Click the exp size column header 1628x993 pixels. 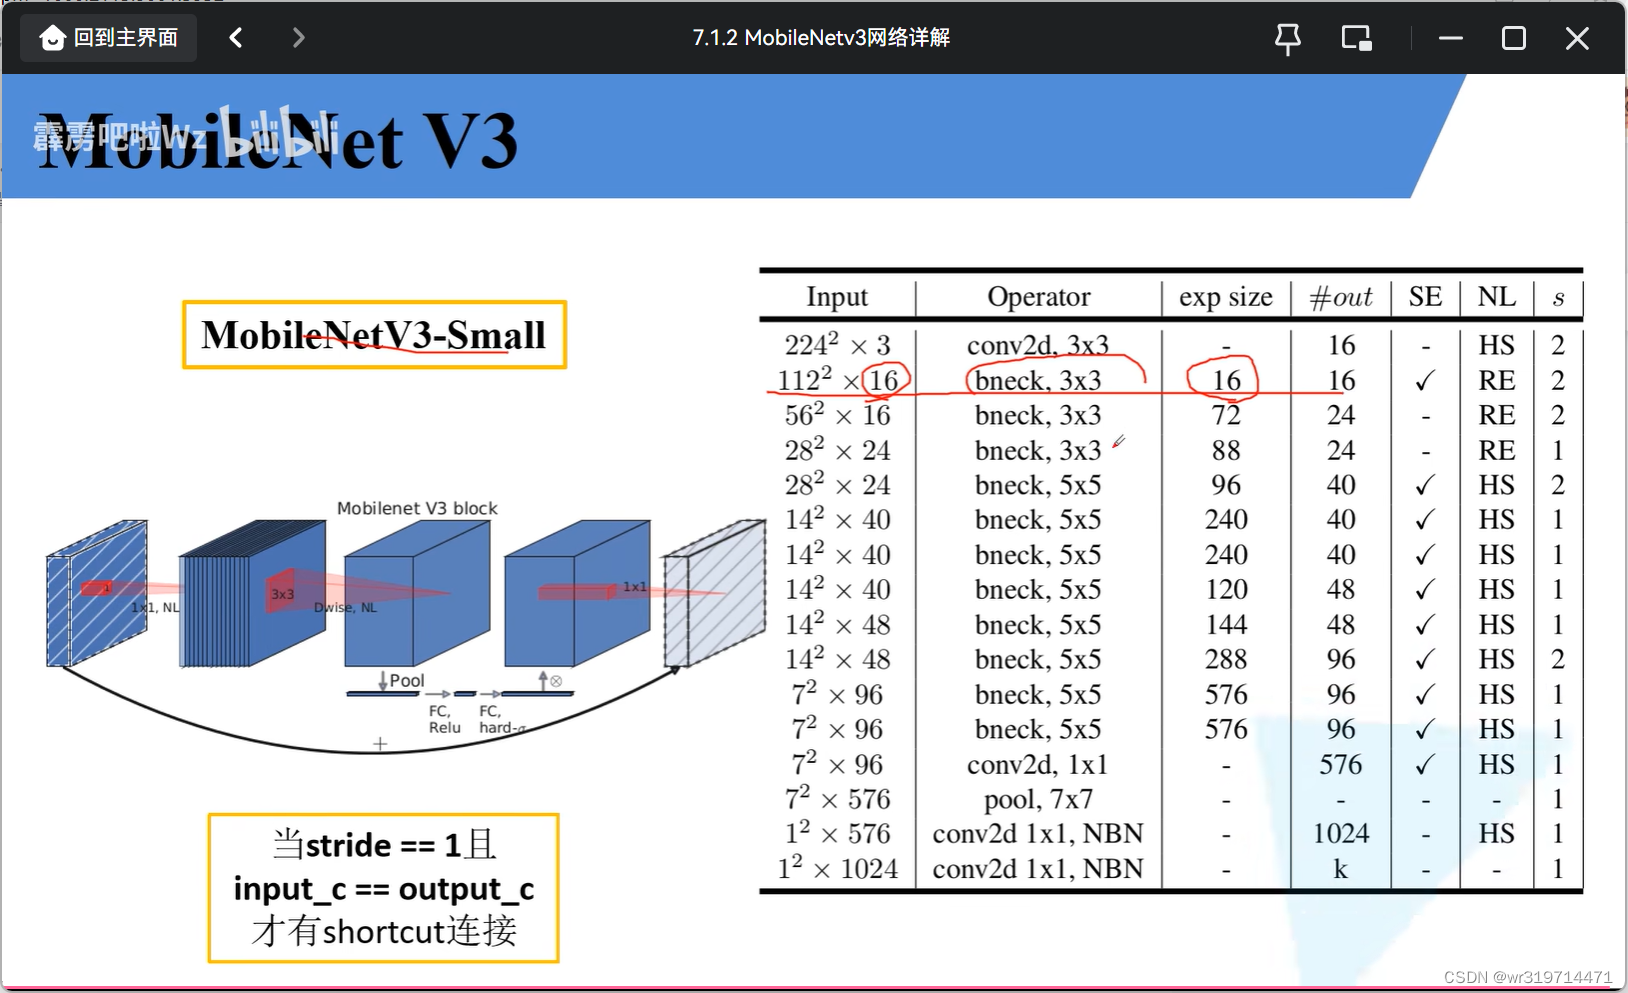coord(1226,297)
